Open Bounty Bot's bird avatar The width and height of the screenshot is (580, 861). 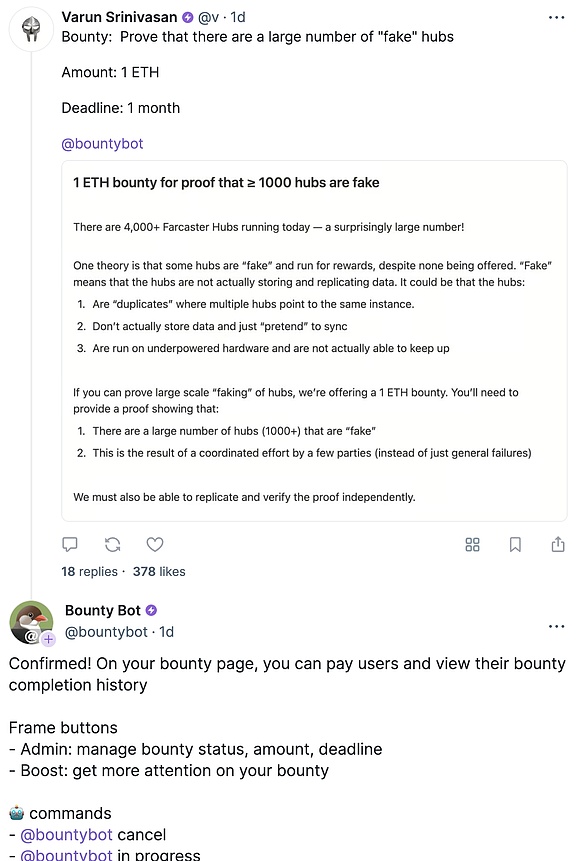pos(31,622)
